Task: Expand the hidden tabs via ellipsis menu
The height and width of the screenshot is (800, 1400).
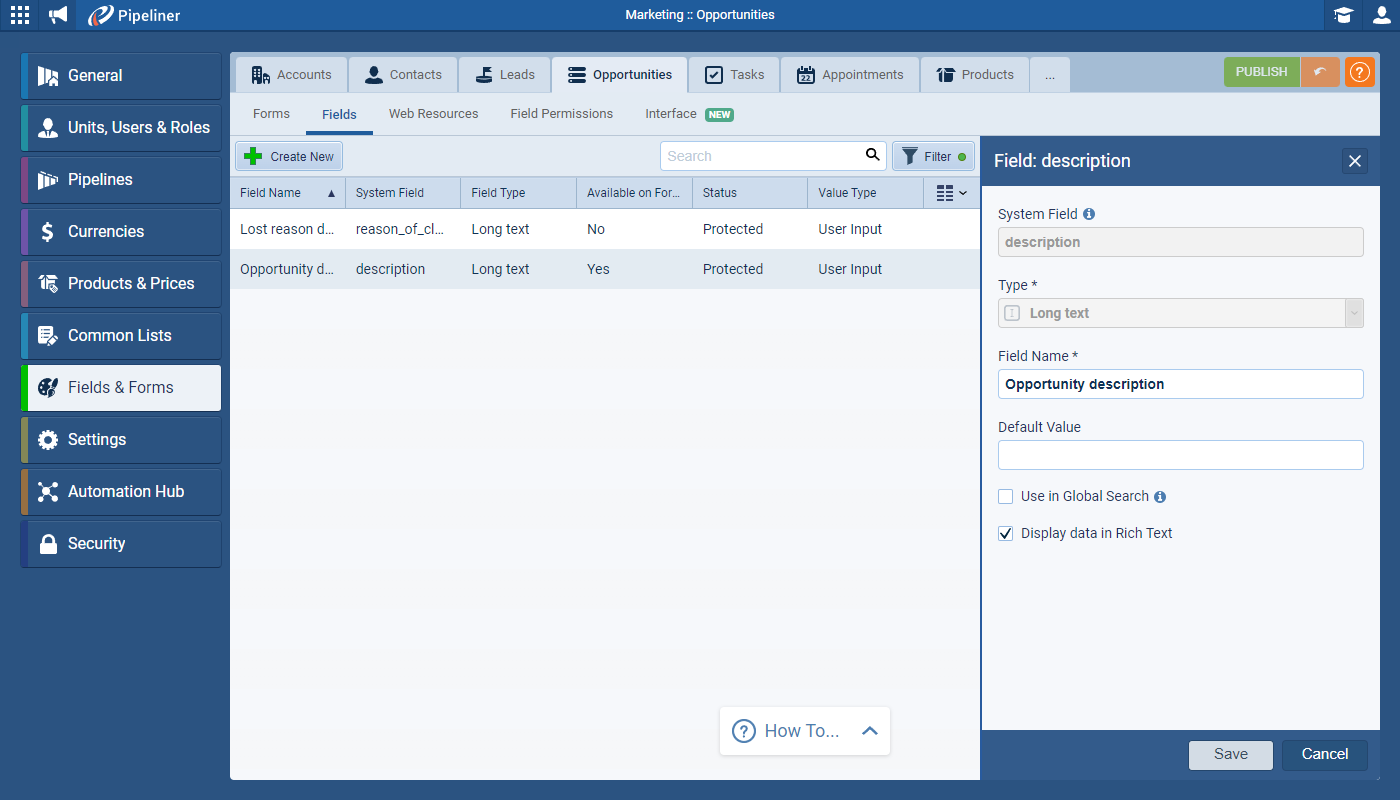Action: 1049,74
